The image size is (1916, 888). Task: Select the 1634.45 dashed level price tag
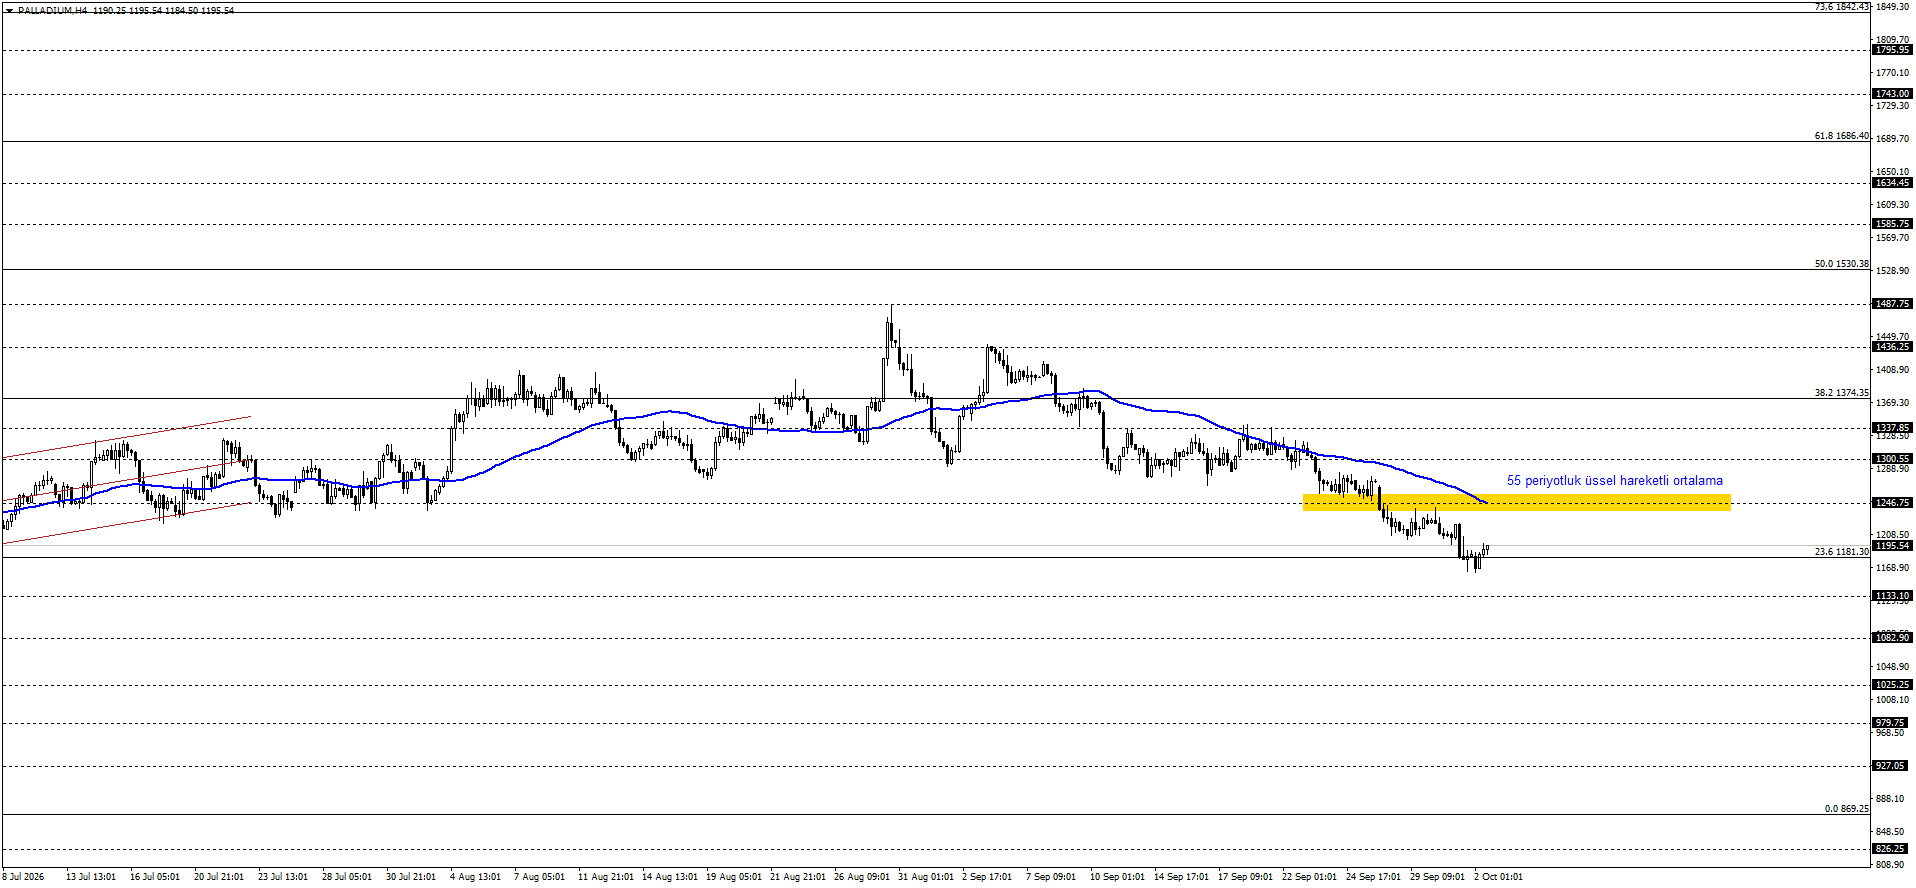tap(1892, 183)
